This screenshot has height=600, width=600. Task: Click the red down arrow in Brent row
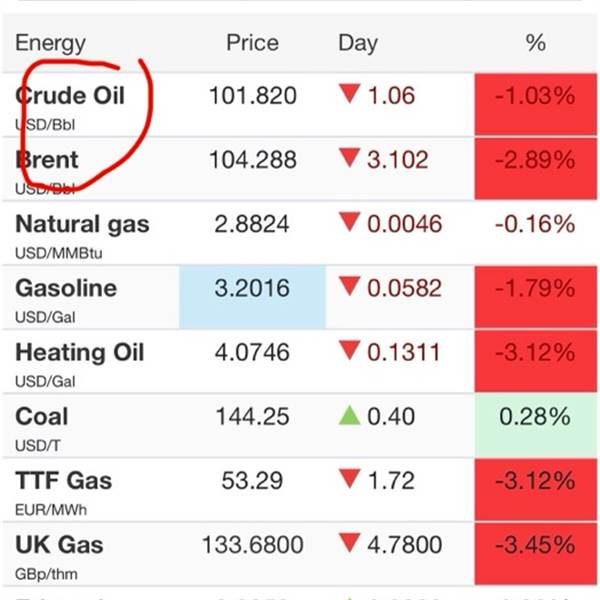tap(349, 158)
